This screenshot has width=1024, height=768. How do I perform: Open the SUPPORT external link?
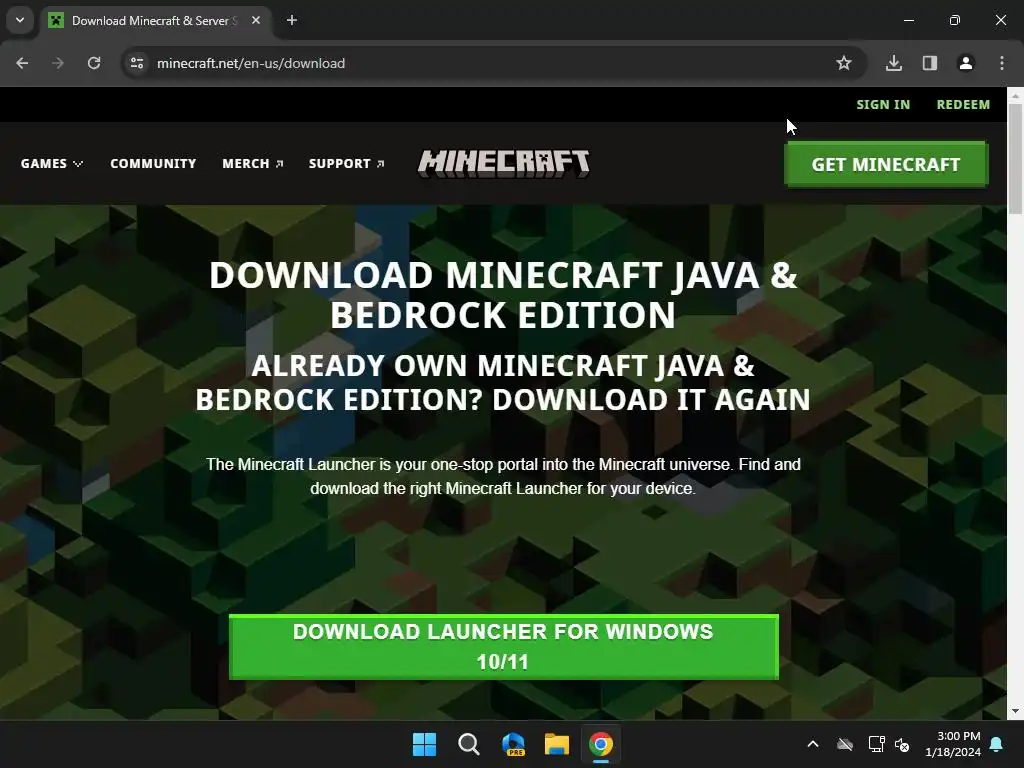click(347, 163)
